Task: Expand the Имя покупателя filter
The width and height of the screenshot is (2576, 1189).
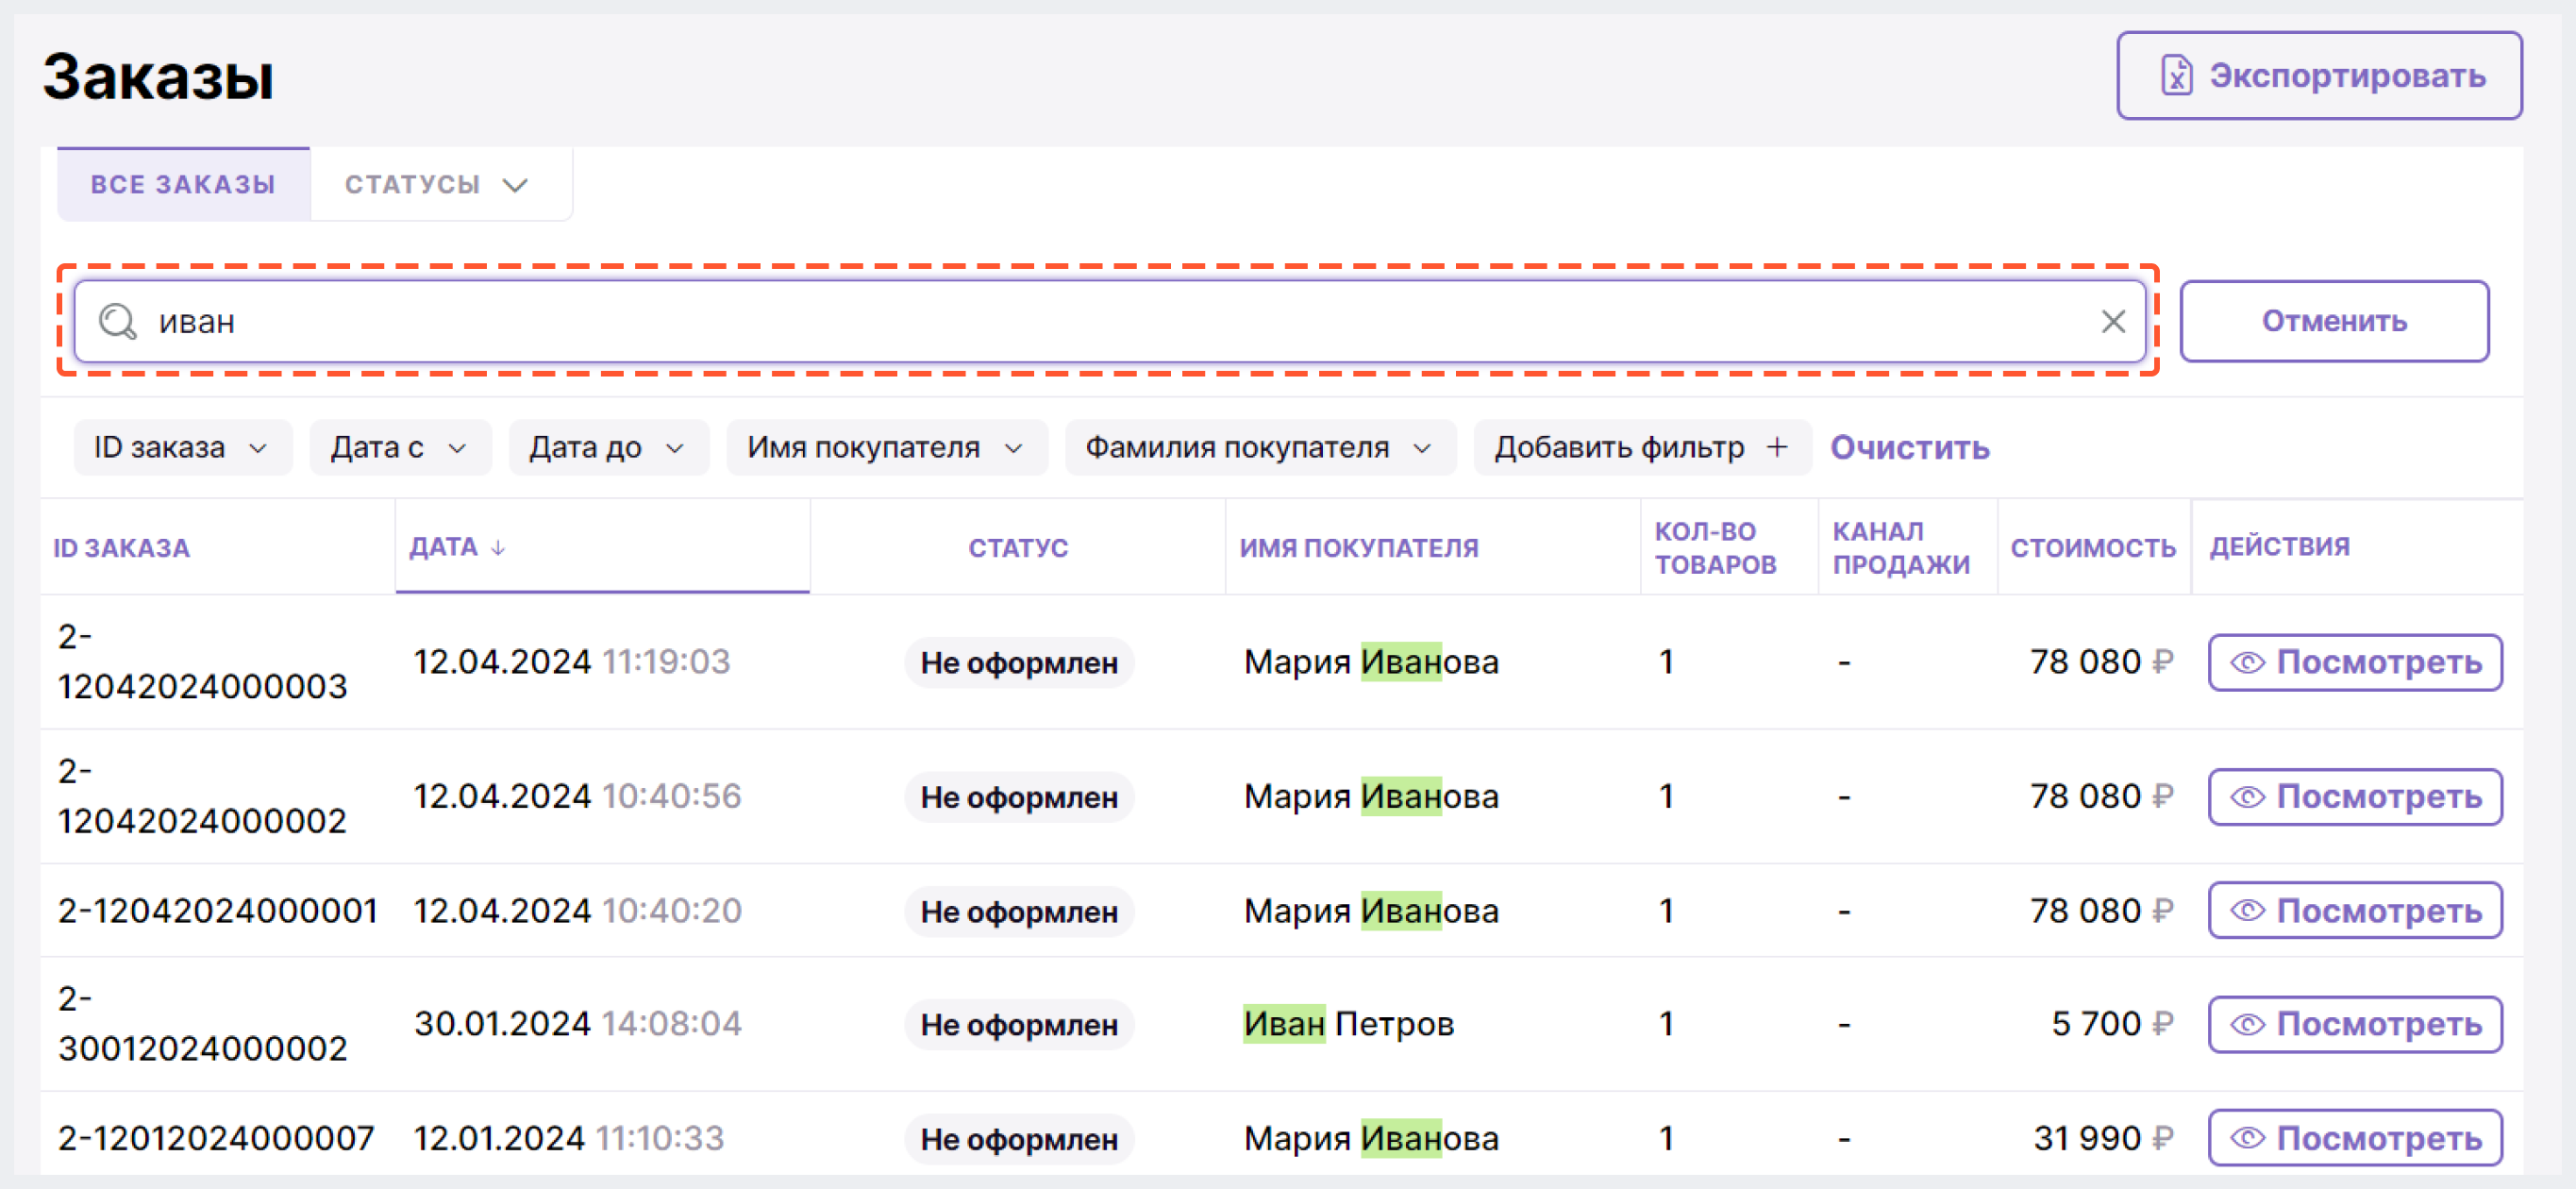Action: click(886, 448)
